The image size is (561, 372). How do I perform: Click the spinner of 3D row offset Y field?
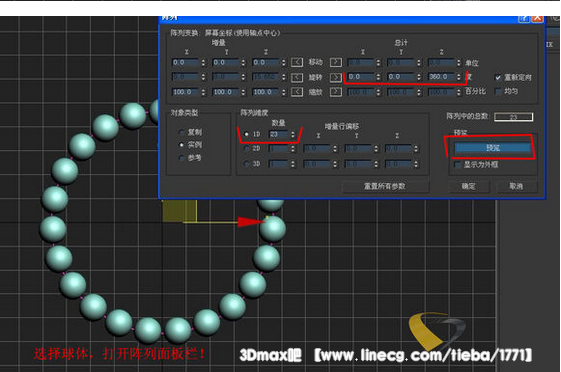[x=376, y=164]
